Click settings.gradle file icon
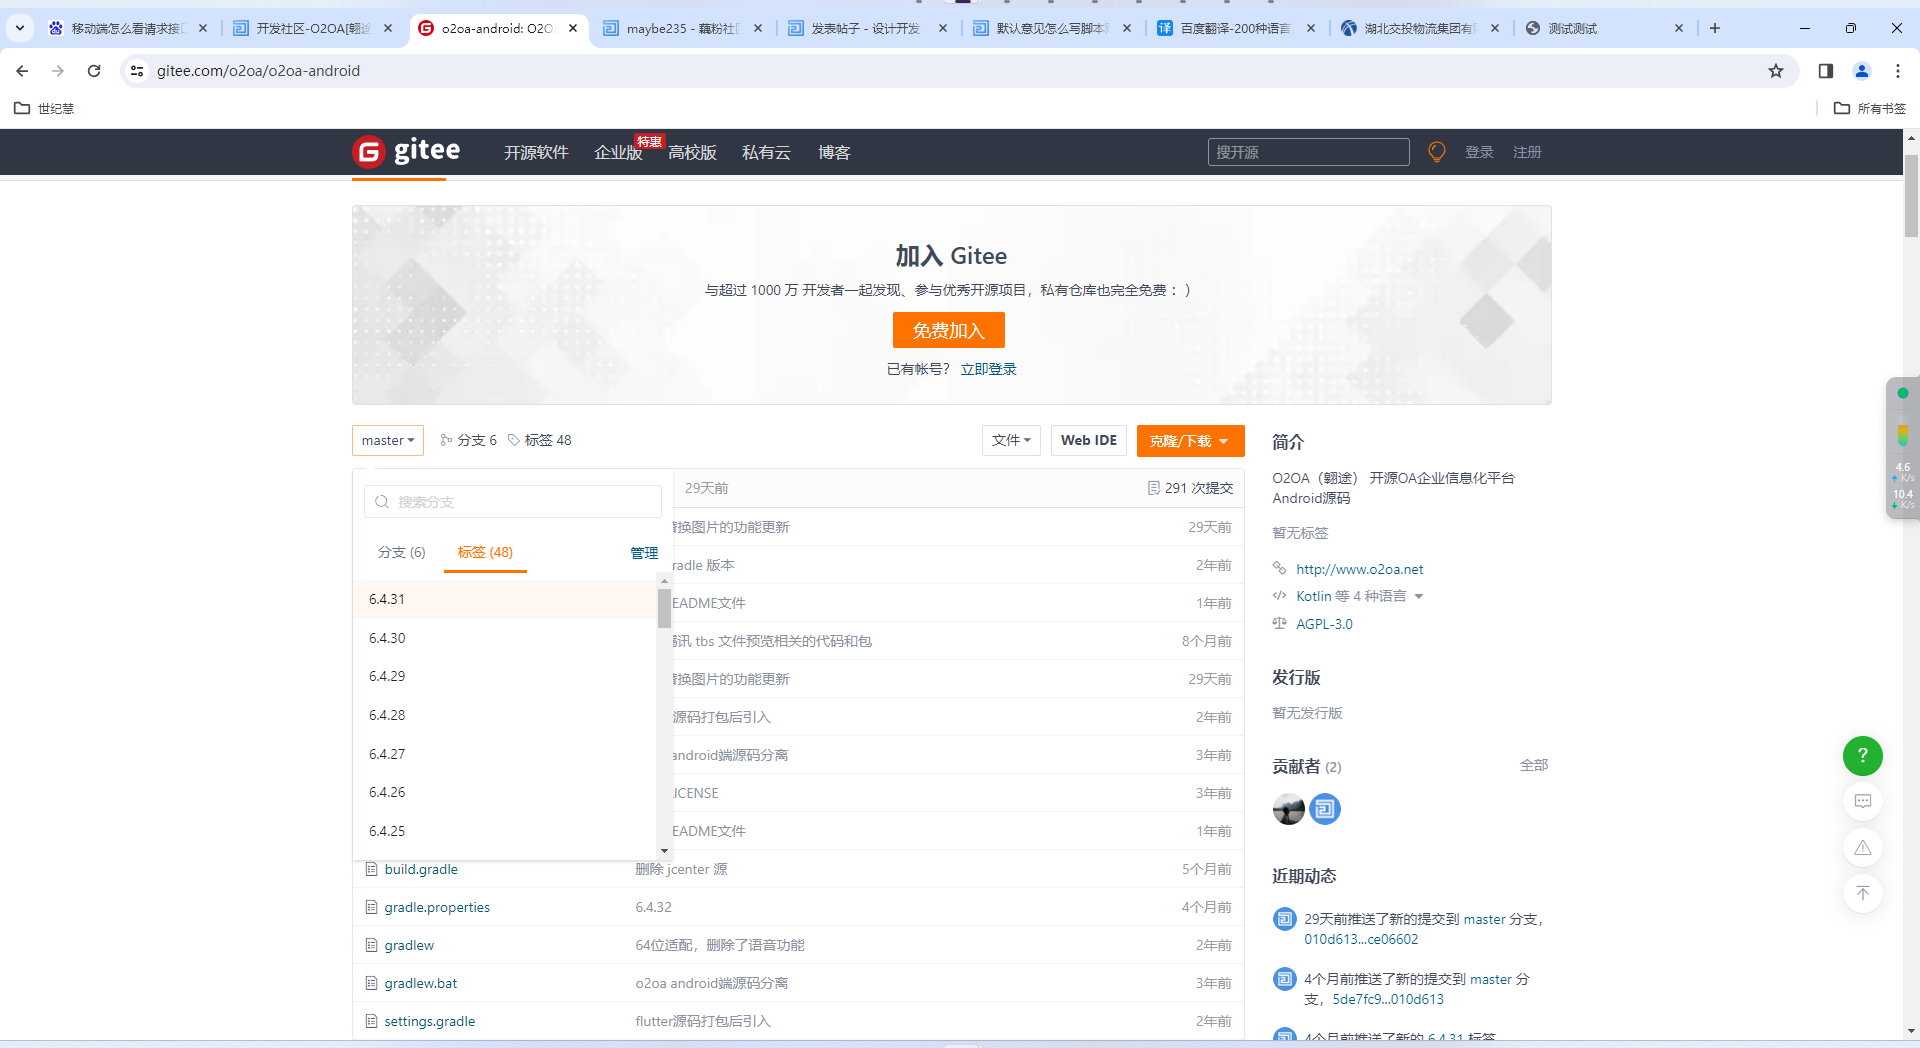This screenshot has height=1048, width=1920. [371, 1021]
